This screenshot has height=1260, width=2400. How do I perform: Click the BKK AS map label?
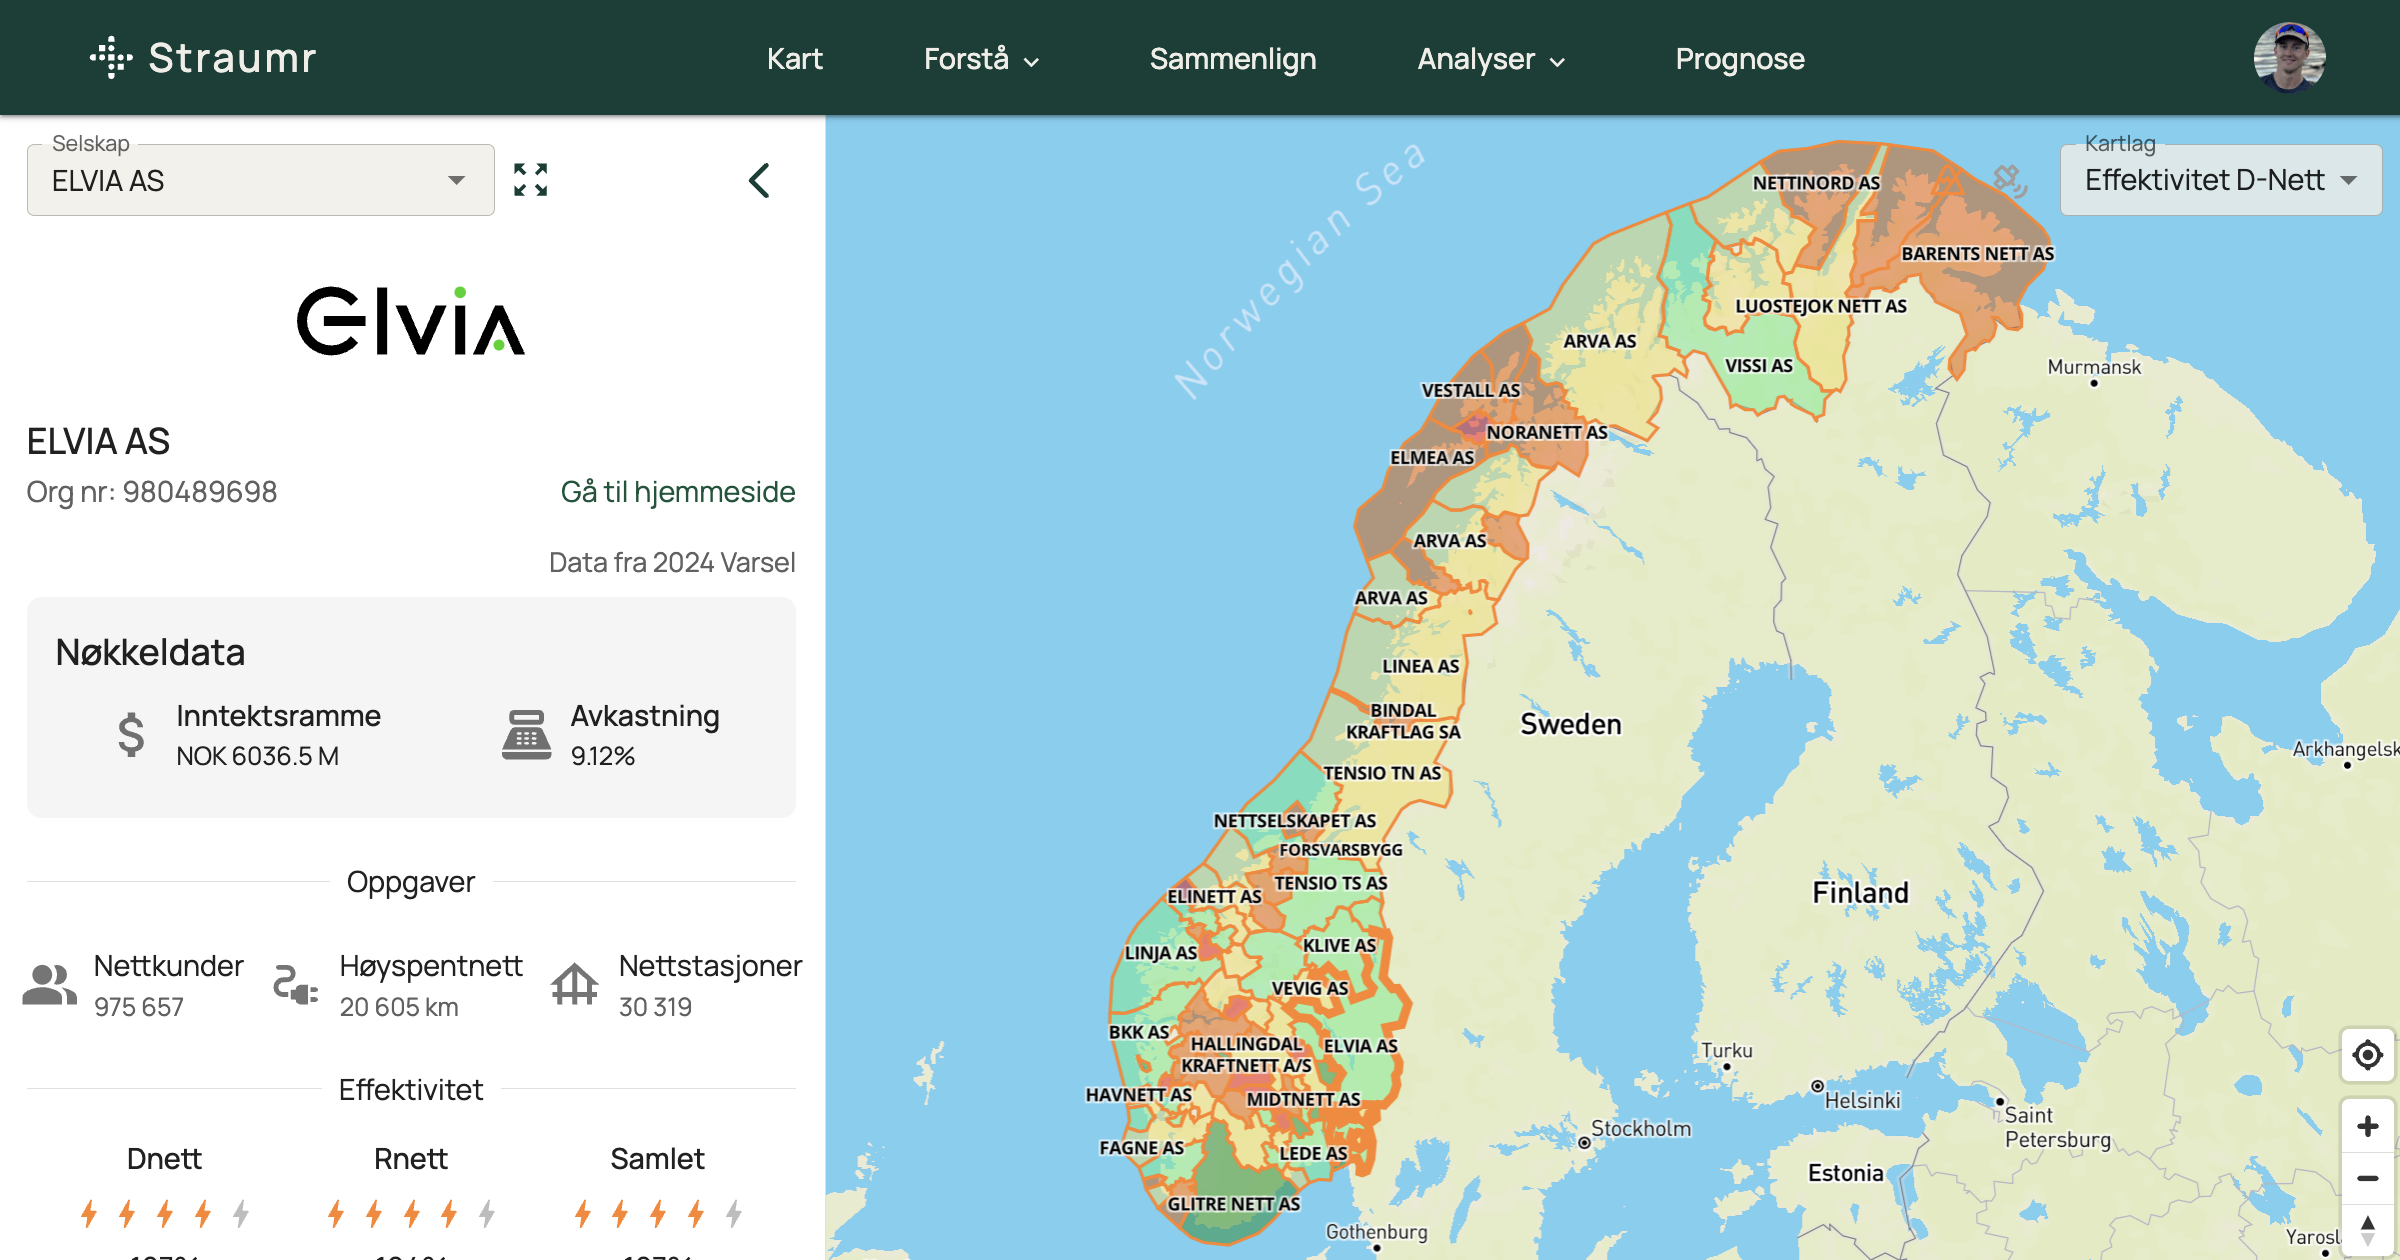1139,1032
